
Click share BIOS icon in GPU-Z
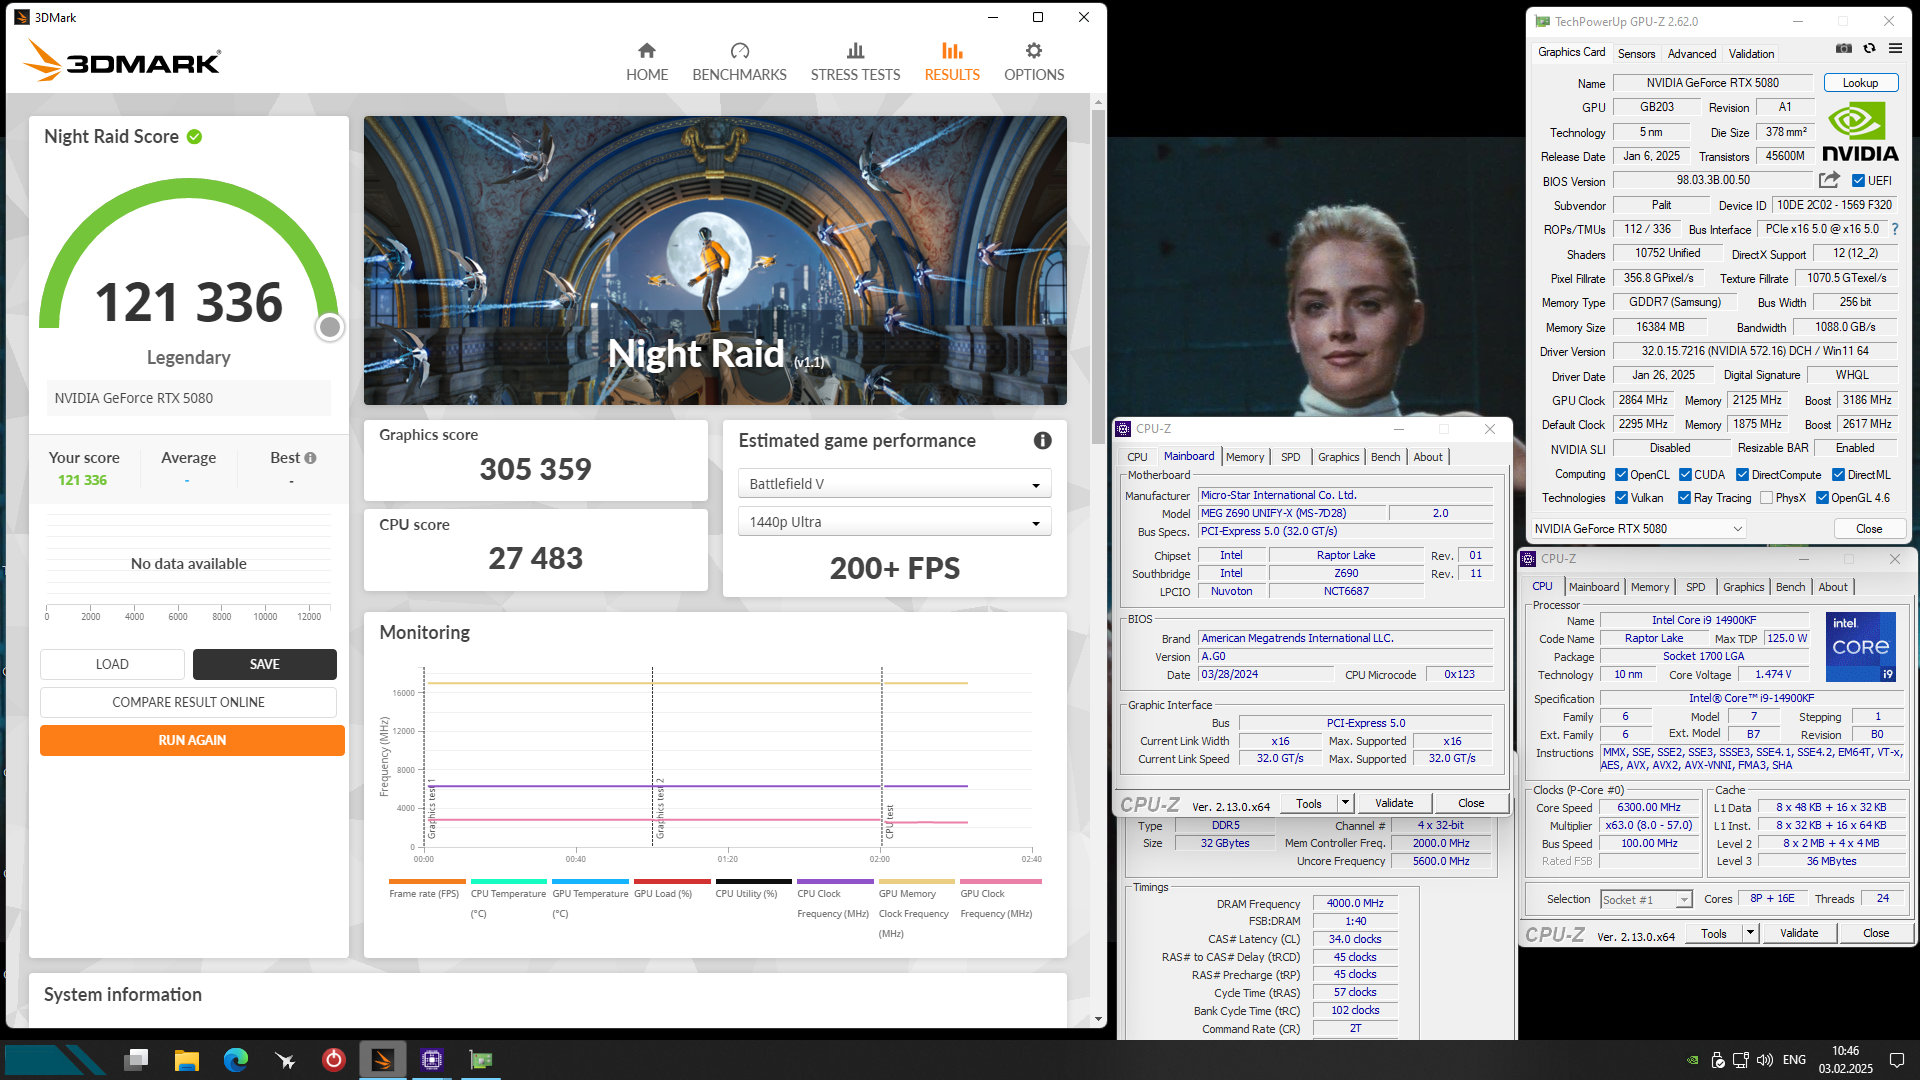coord(1829,180)
